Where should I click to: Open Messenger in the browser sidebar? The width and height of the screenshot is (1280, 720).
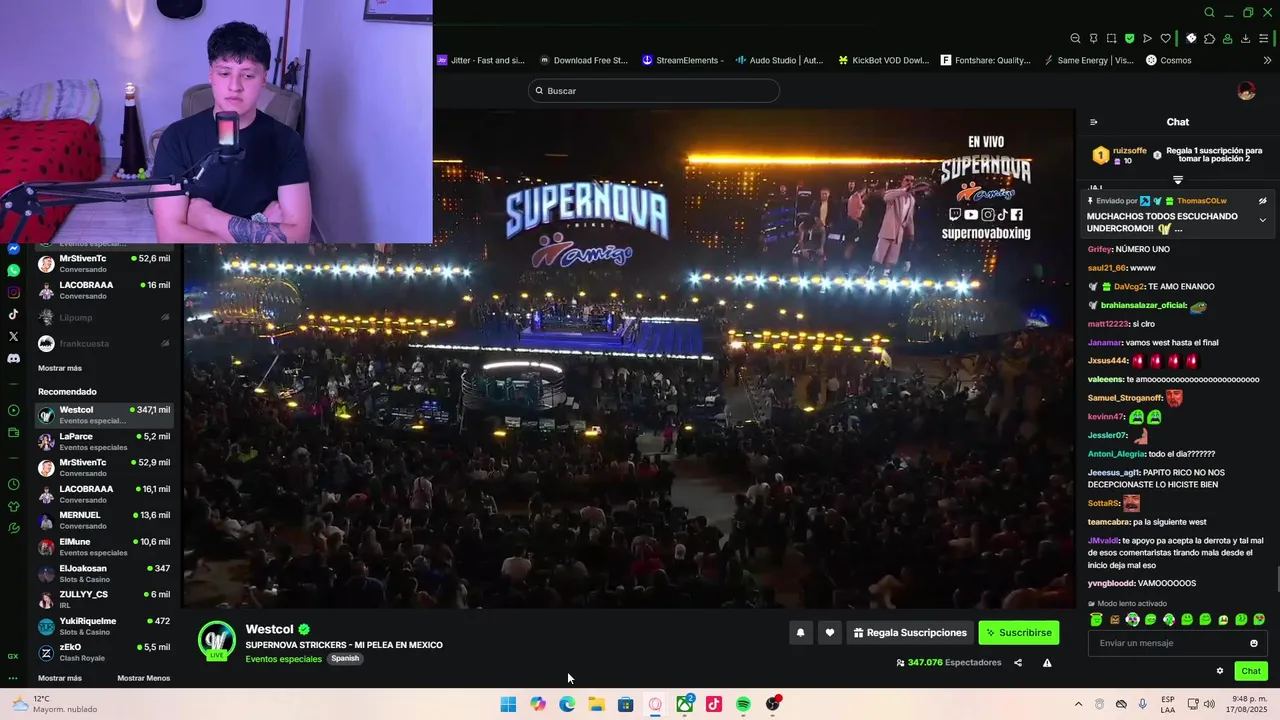click(13, 248)
